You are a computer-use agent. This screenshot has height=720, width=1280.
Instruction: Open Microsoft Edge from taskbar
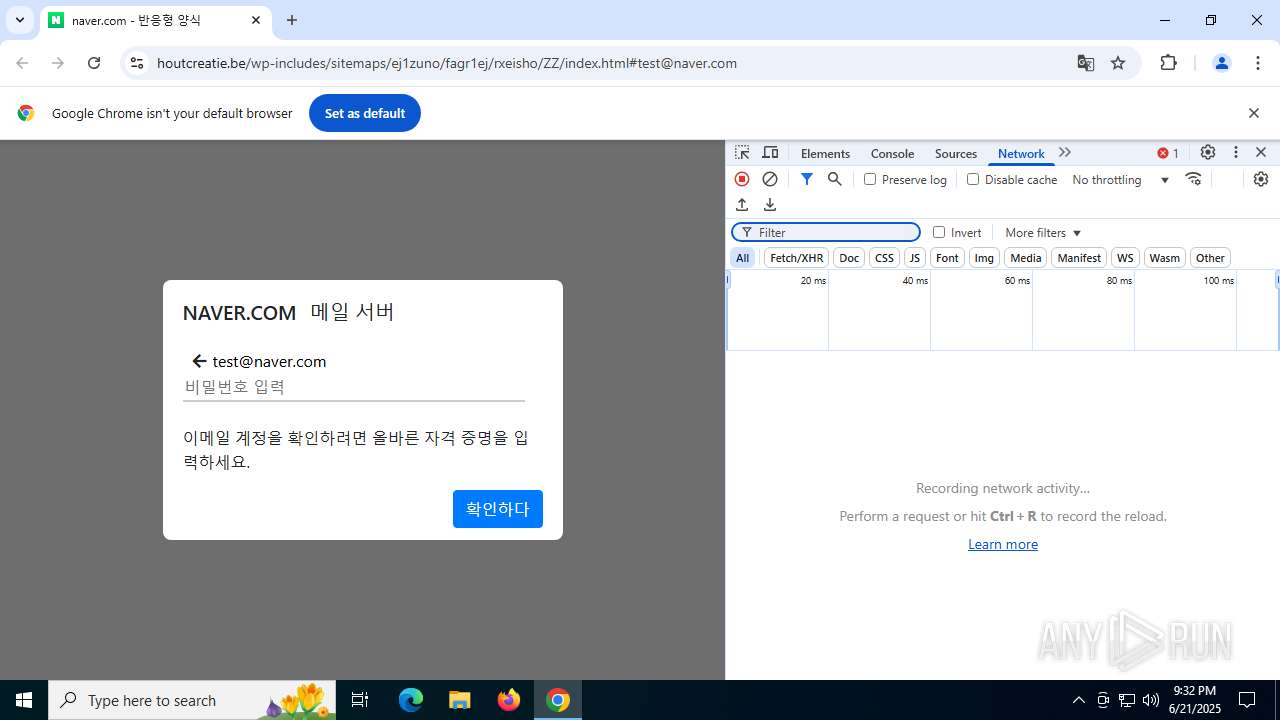411,700
